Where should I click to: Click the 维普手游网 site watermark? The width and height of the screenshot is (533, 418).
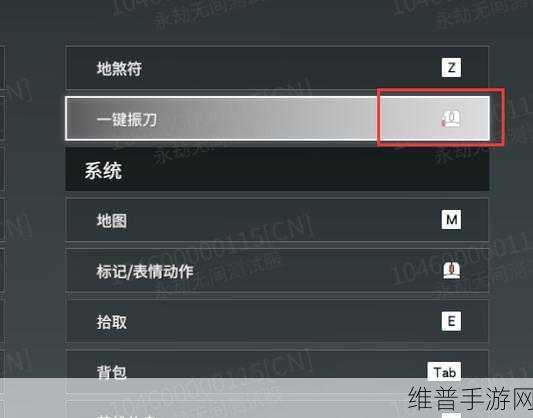pos(470,398)
